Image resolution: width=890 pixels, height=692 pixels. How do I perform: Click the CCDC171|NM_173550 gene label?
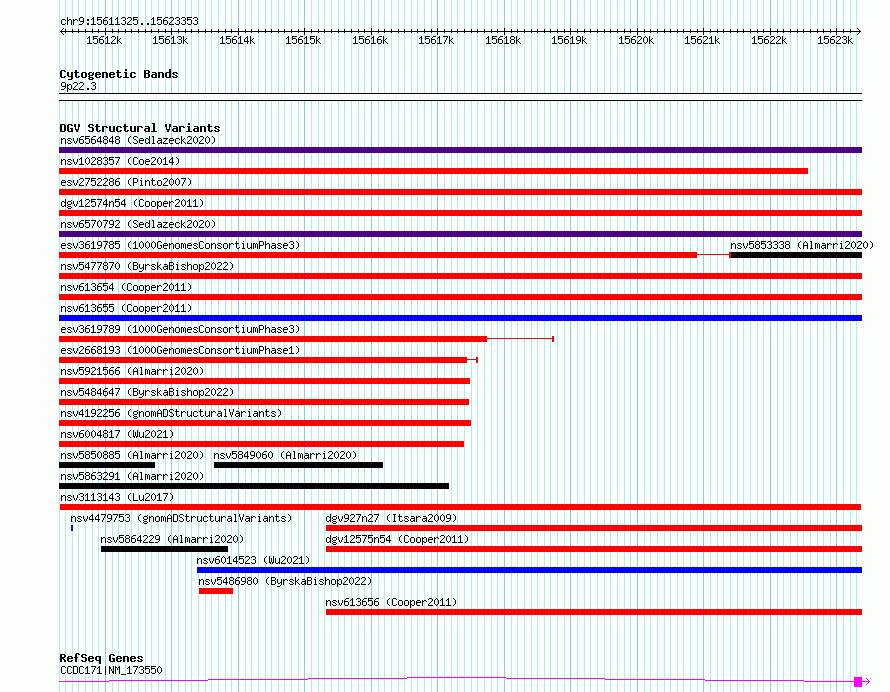pos(111,670)
